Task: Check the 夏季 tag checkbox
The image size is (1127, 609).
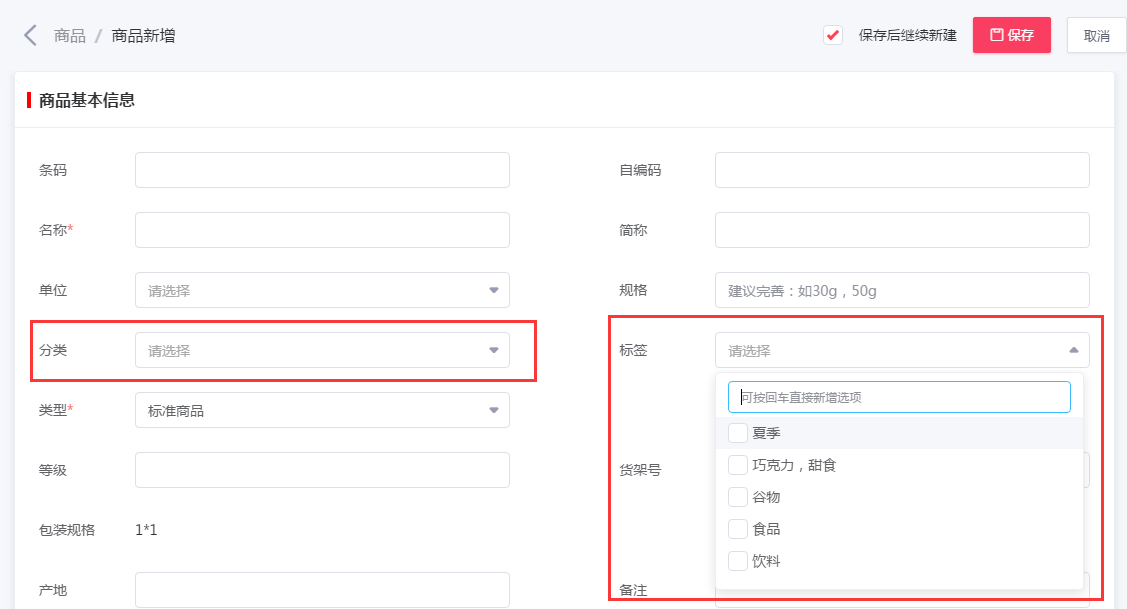Action: (x=738, y=433)
